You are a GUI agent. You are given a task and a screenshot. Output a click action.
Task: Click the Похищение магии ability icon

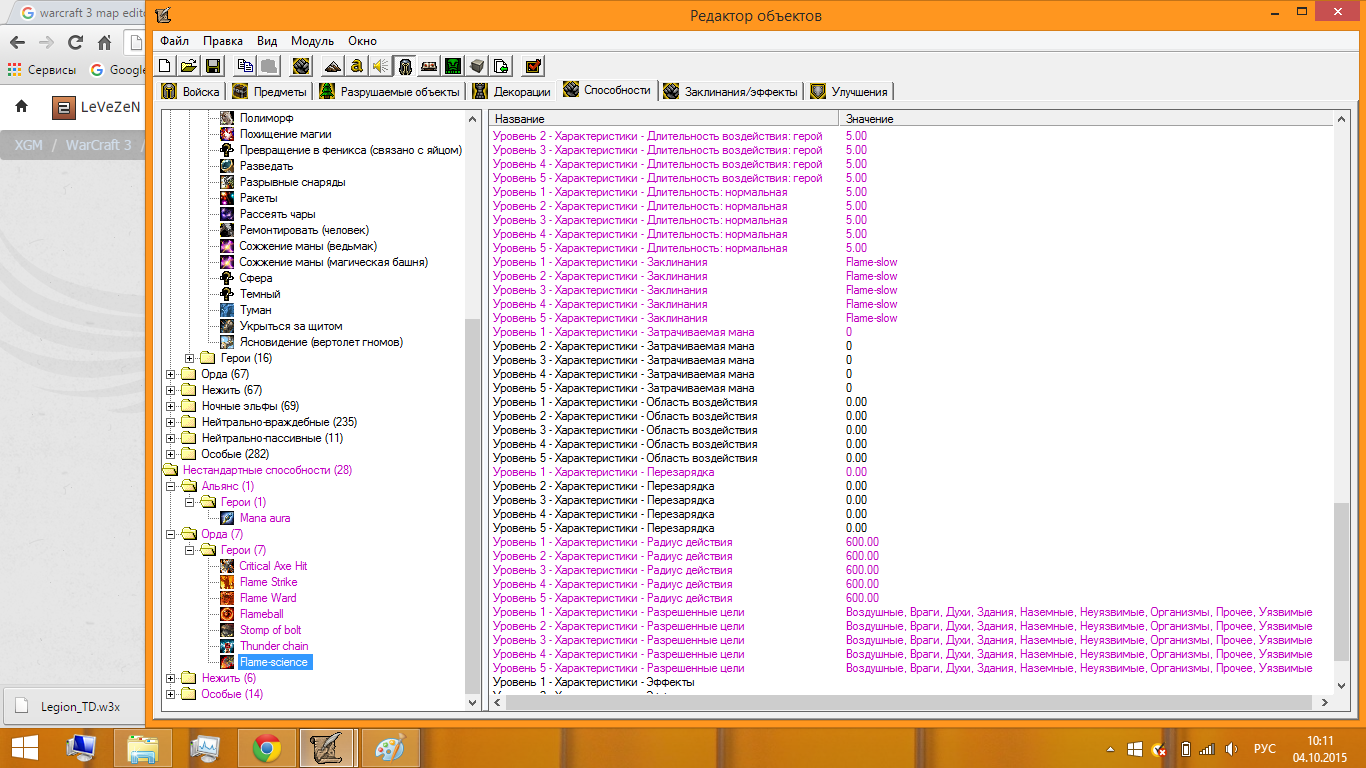[227, 134]
